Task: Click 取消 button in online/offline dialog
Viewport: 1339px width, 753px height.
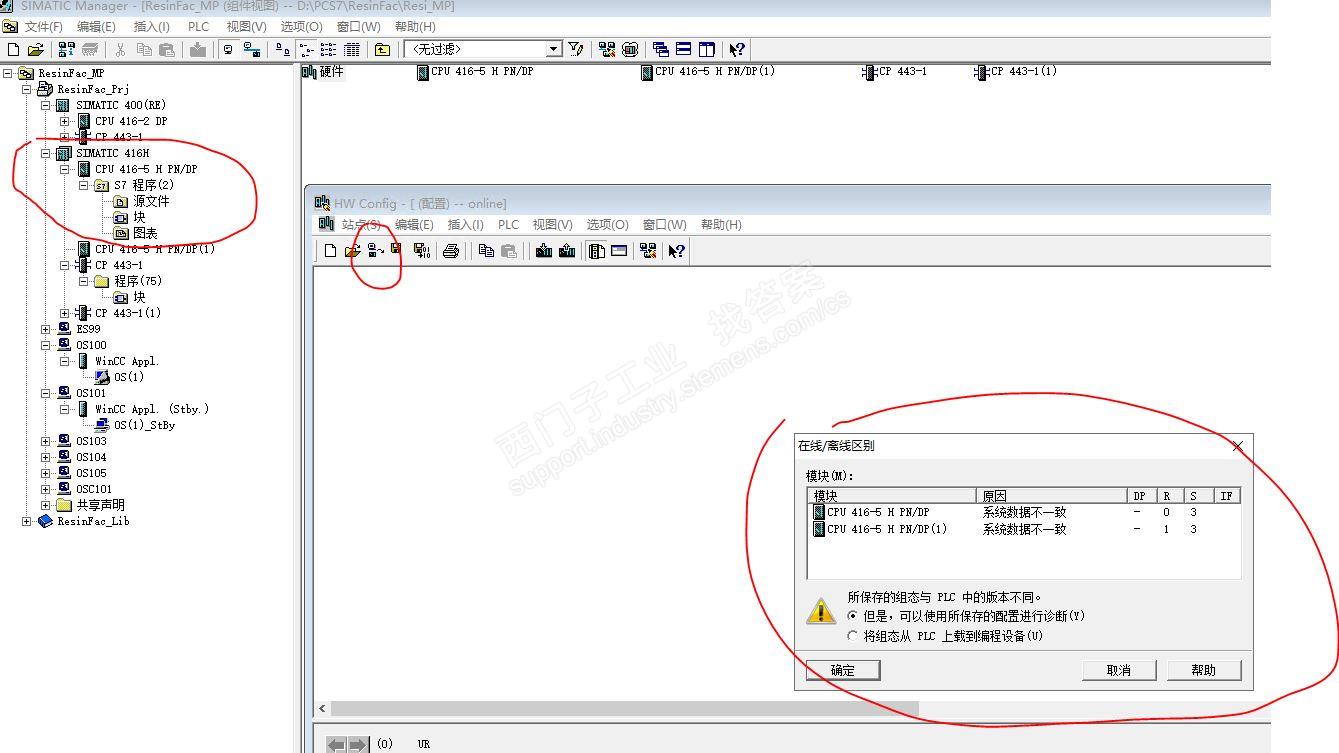Action: (x=1119, y=670)
